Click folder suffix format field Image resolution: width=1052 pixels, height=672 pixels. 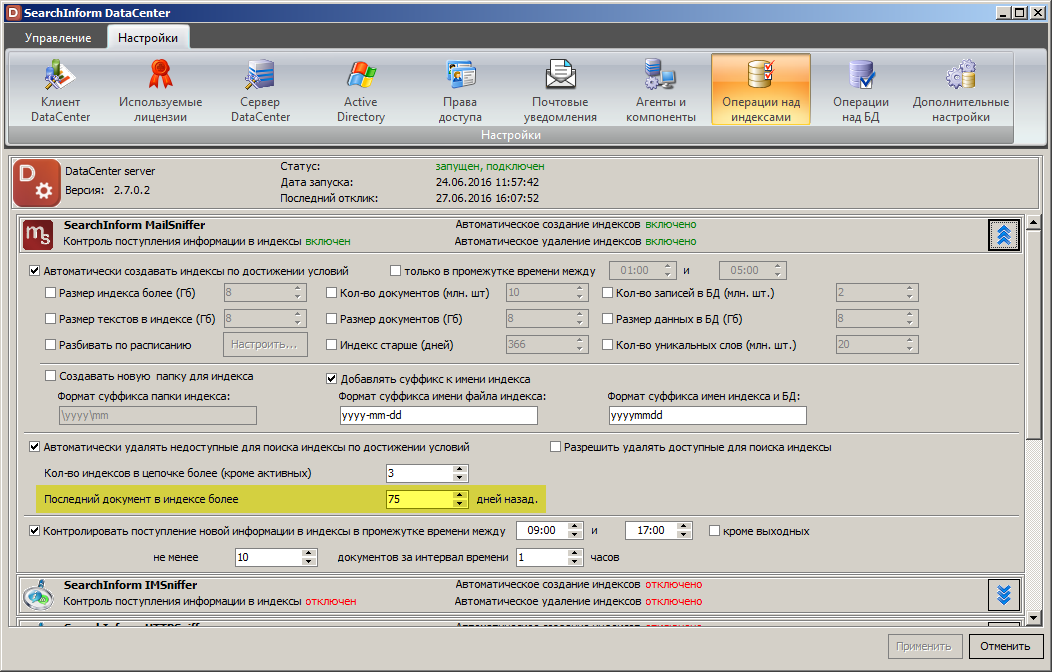click(158, 415)
